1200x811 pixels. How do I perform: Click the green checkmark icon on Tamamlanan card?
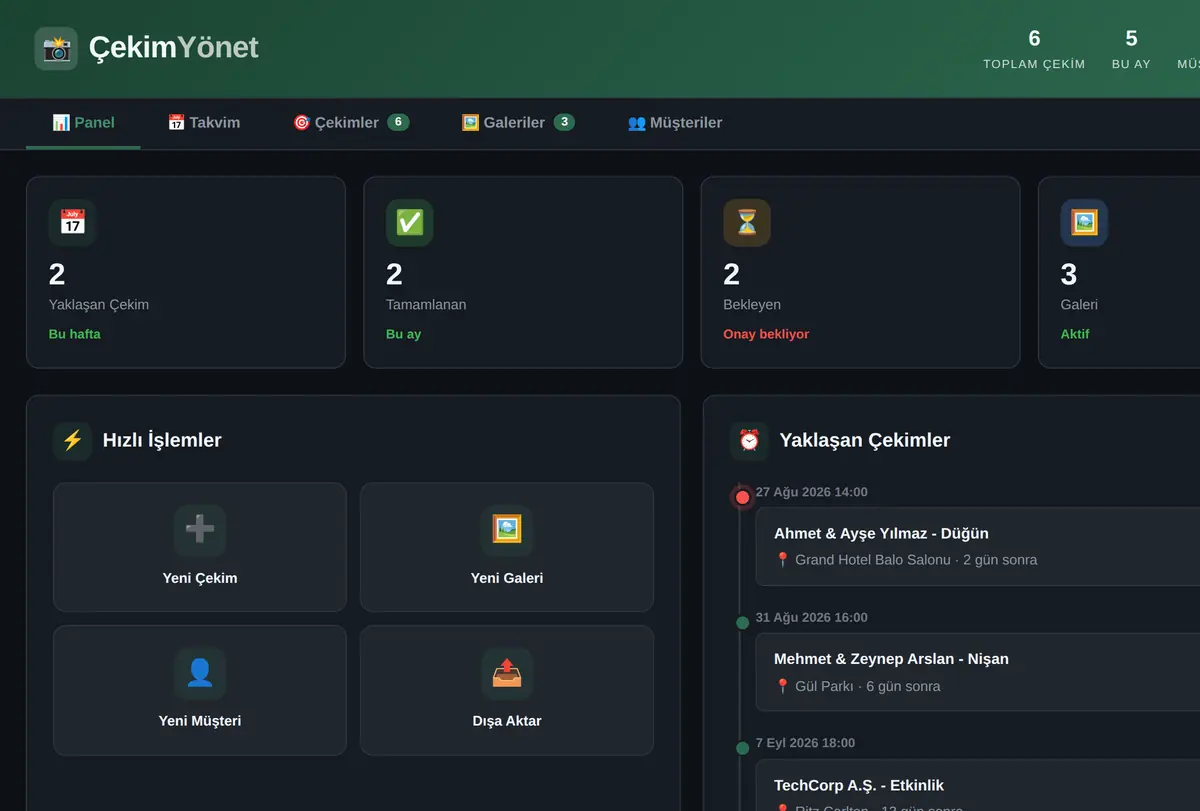coord(410,222)
